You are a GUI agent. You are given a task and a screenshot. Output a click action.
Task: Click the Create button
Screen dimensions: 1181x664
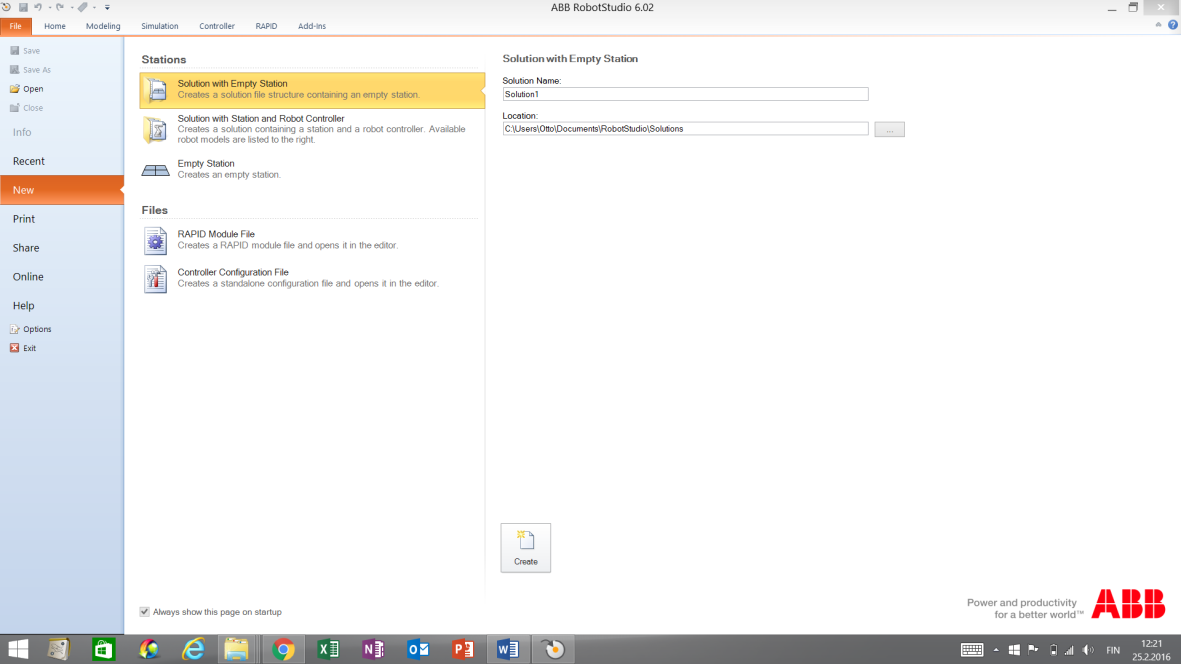(526, 548)
